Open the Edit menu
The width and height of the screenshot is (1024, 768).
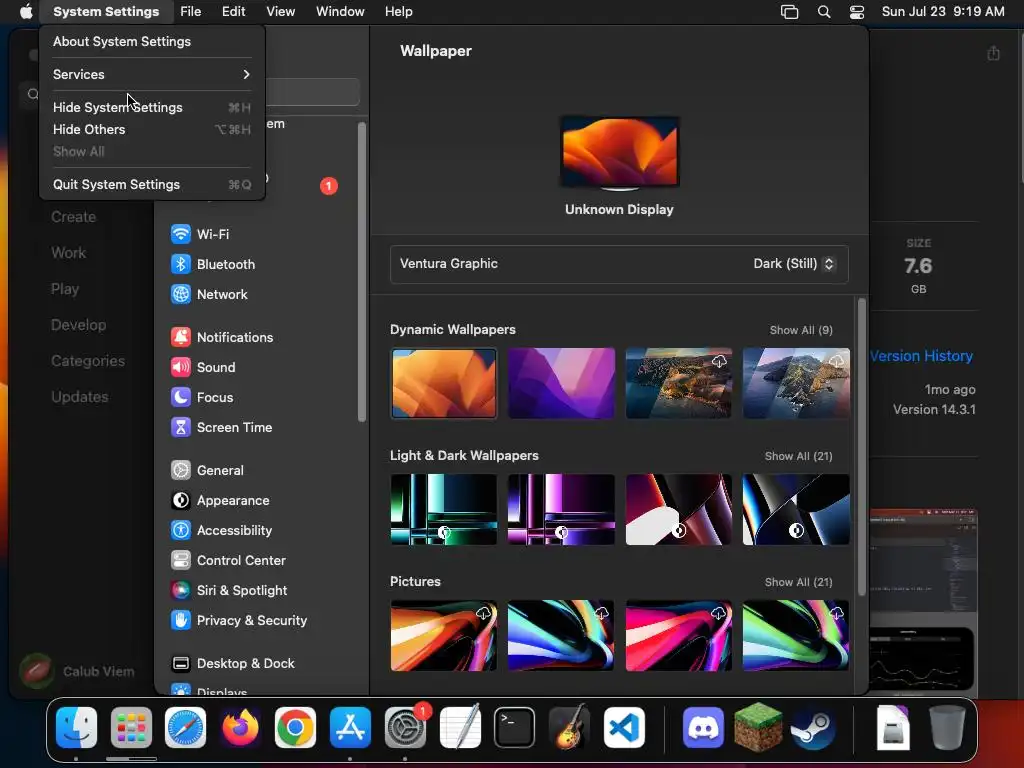click(x=233, y=12)
